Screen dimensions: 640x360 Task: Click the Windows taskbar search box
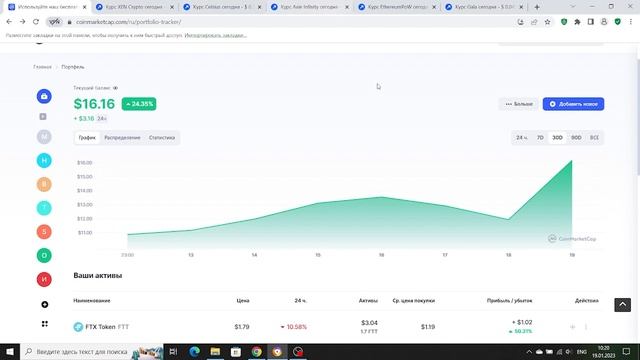[92, 352]
